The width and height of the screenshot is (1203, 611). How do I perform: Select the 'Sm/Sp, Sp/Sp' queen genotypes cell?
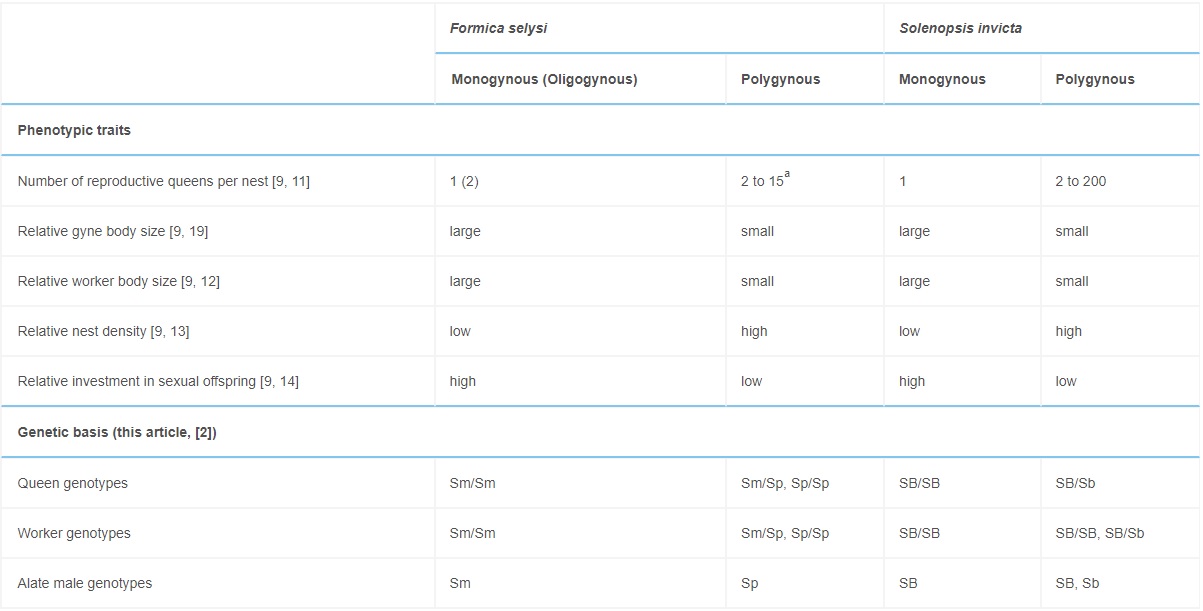coord(785,483)
